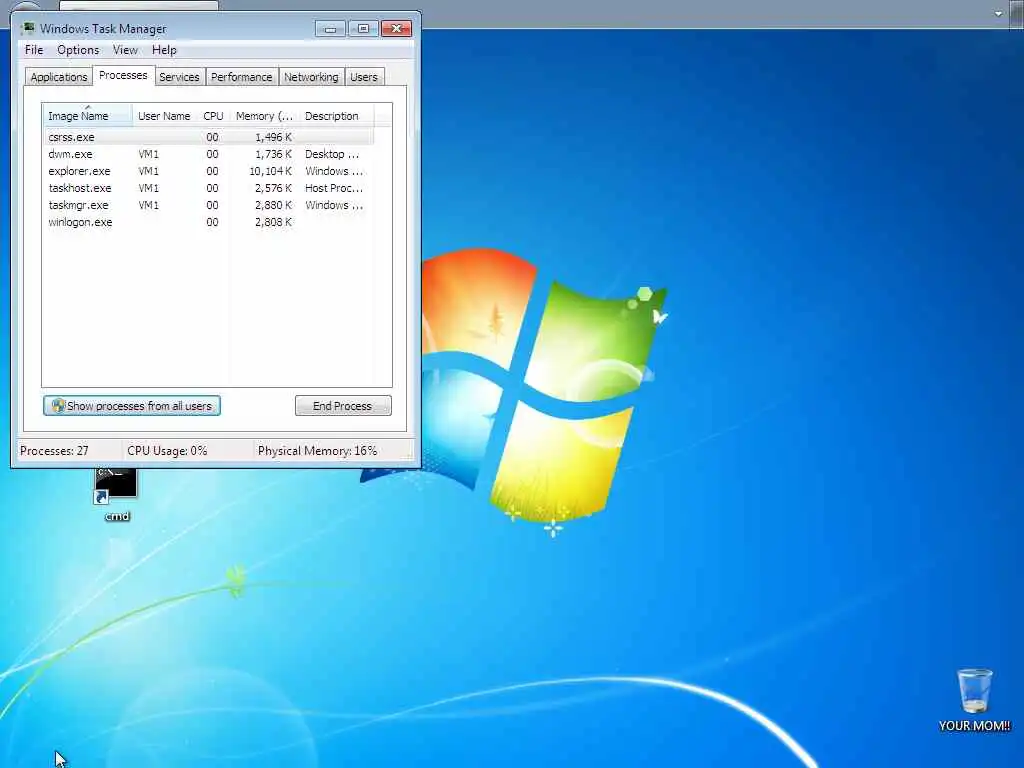Go to the Performance tab

tap(242, 77)
